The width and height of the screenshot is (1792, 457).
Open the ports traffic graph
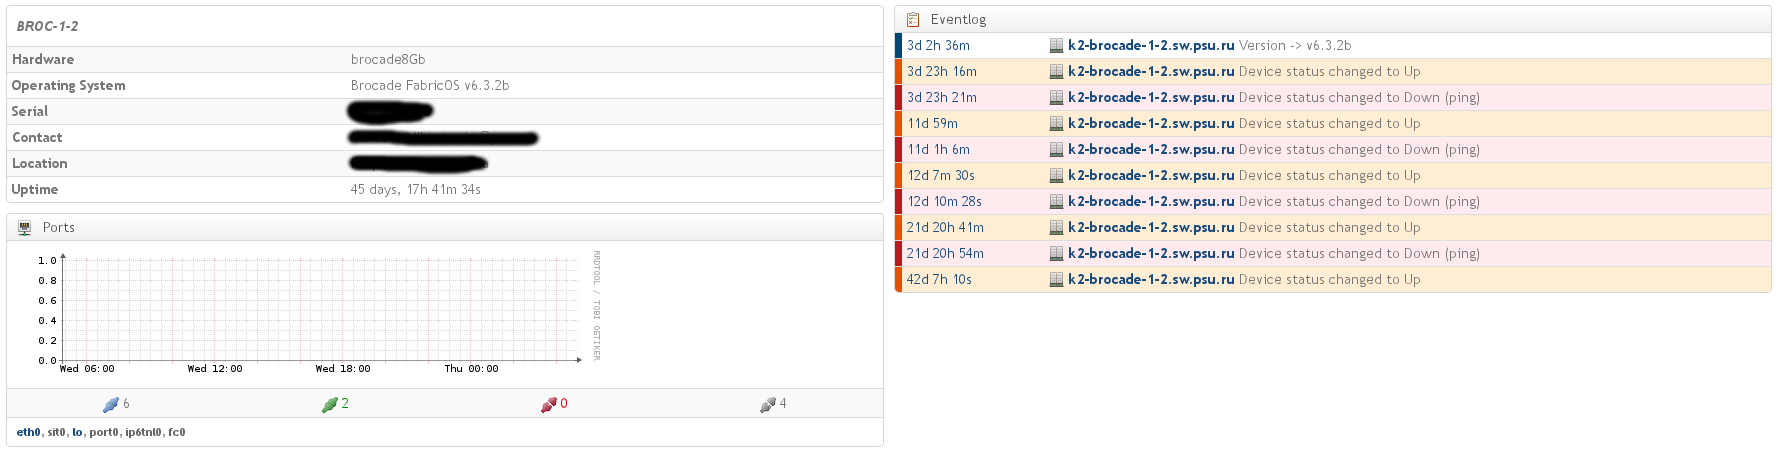point(320,312)
